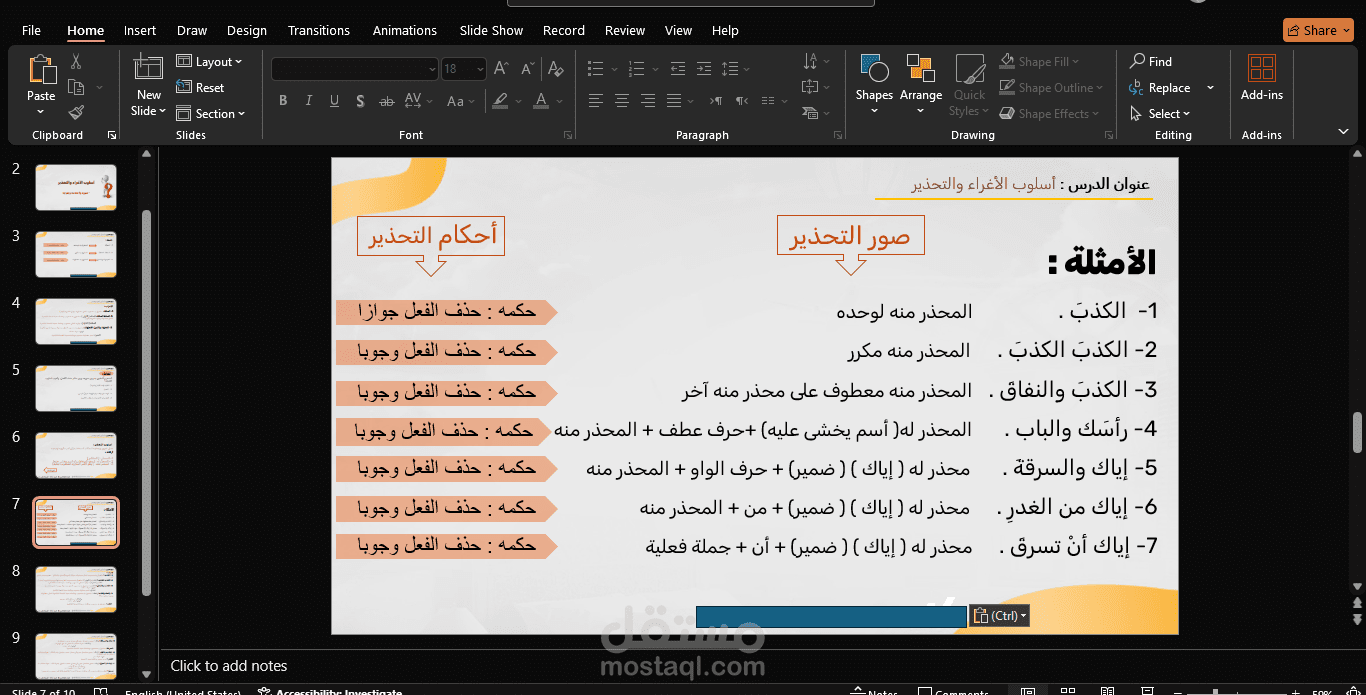Select slide 3 thumbnail

[x=76, y=254]
